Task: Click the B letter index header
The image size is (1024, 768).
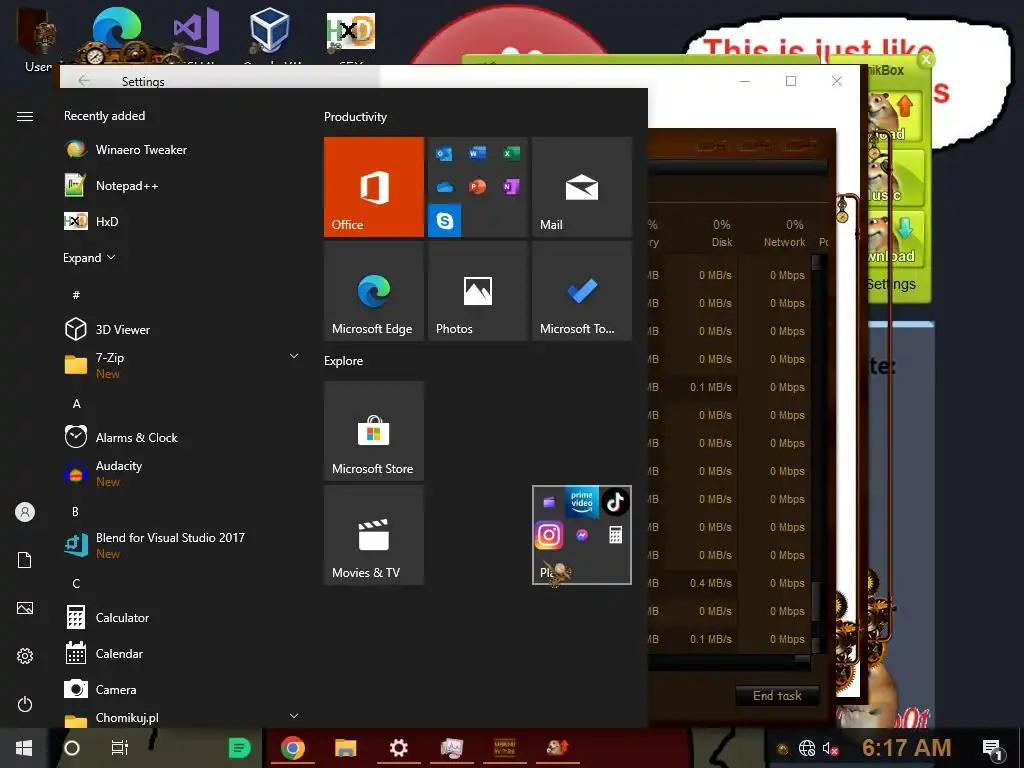Action: point(76,511)
